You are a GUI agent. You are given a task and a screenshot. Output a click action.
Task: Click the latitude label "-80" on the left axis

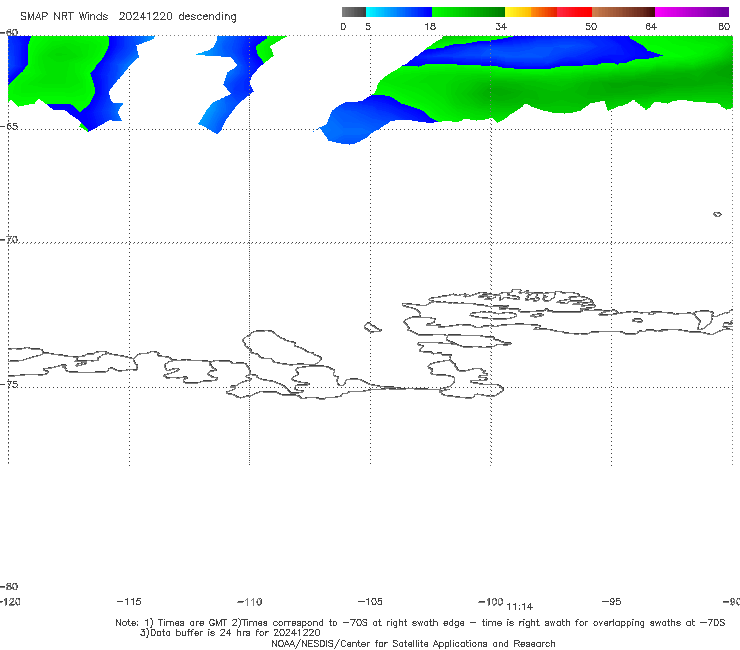(9, 586)
